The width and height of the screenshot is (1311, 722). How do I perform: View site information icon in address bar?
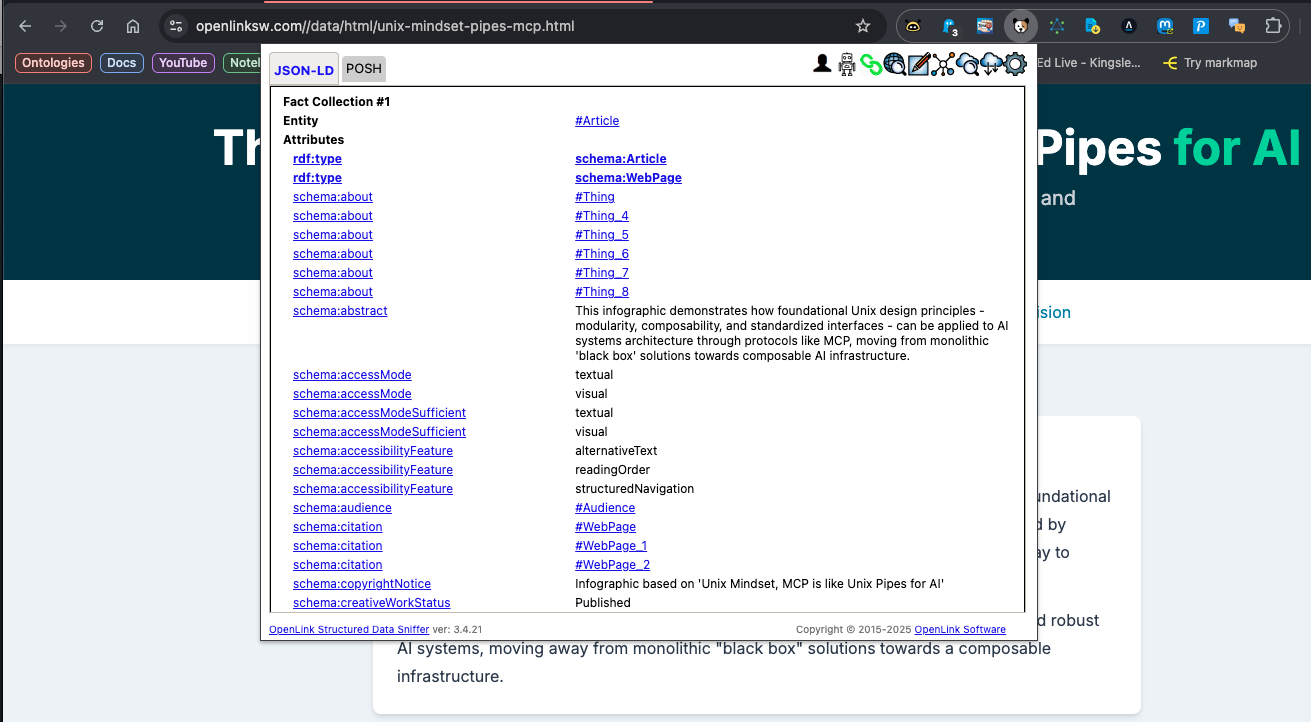pyautogui.click(x=175, y=26)
